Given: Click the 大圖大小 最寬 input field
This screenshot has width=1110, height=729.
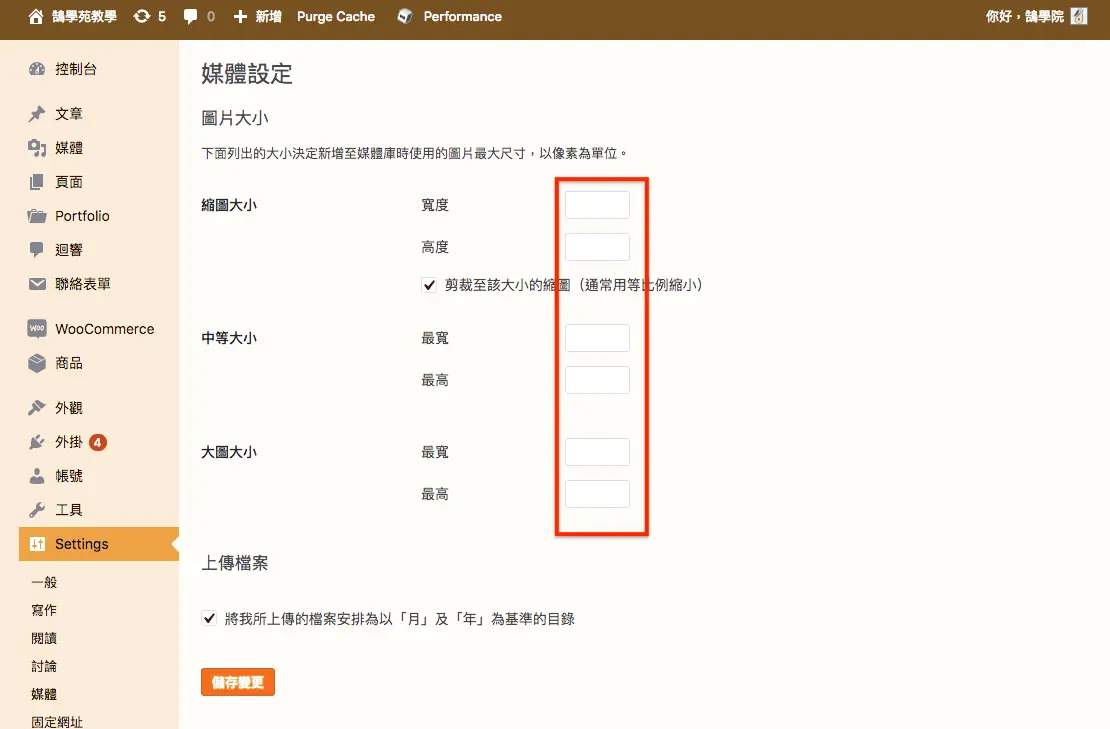Looking at the screenshot, I should [597, 452].
